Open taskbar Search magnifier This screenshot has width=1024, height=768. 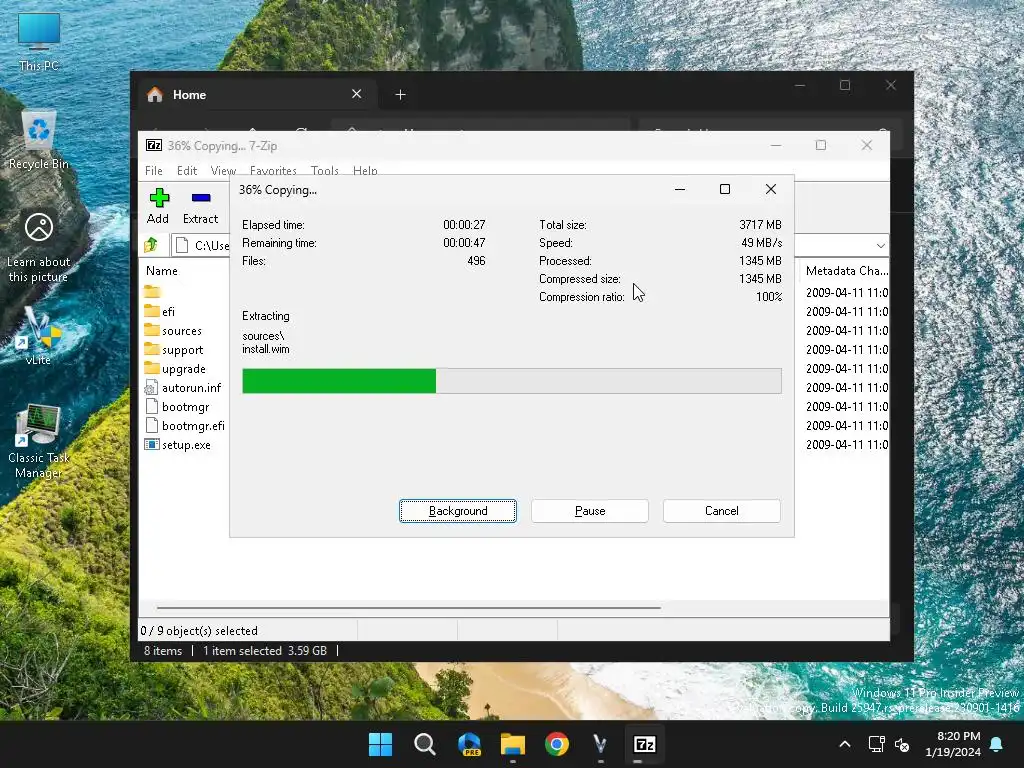click(424, 744)
